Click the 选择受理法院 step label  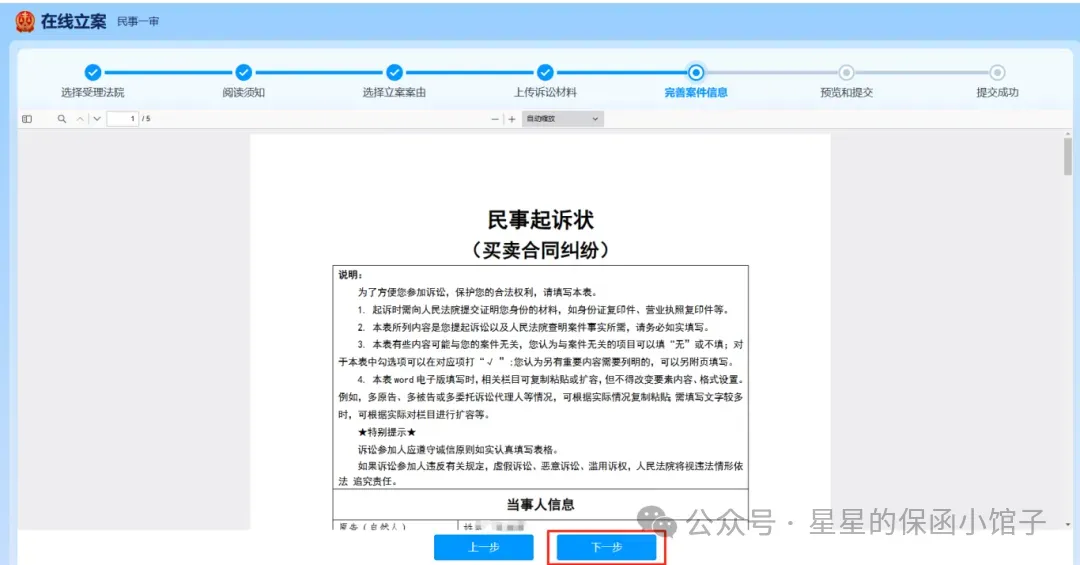click(x=92, y=92)
